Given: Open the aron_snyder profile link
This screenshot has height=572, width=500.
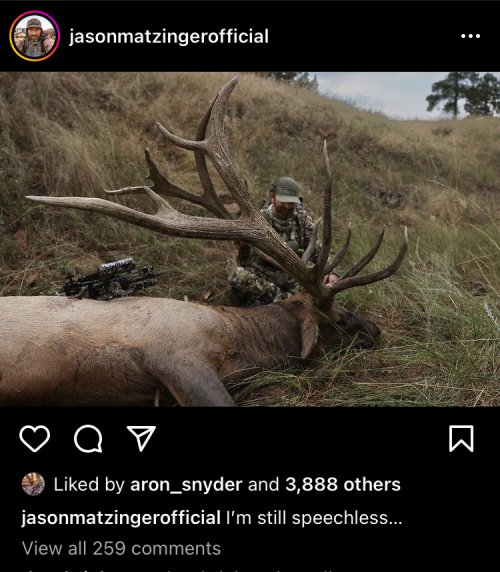Looking at the screenshot, I should point(186,485).
